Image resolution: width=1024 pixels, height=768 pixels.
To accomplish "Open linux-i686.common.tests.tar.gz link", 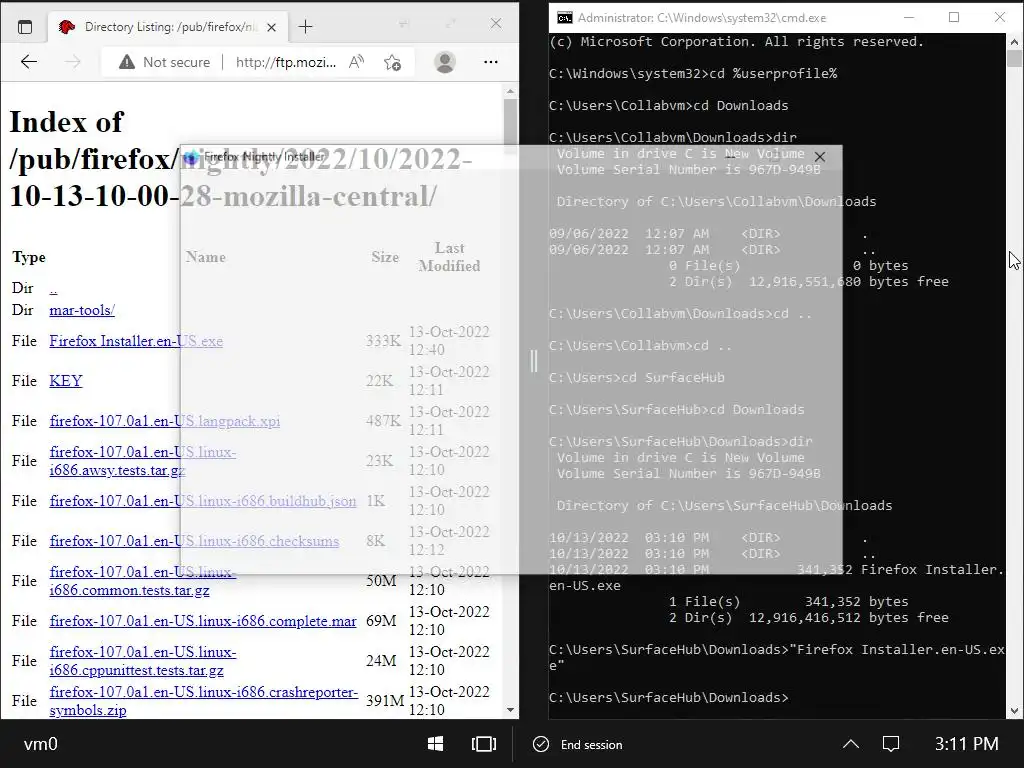I will coord(143,581).
